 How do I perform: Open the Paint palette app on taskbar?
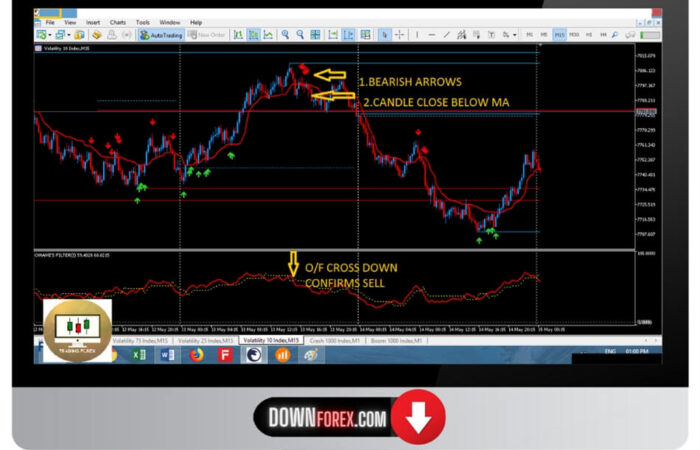tap(311, 355)
